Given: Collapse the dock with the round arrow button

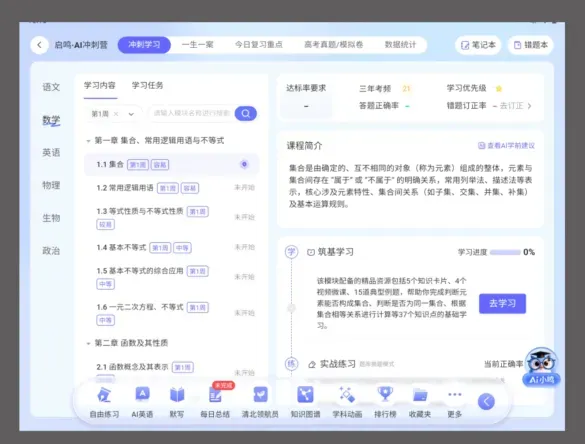Looking at the screenshot, I should pyautogui.click(x=486, y=401).
